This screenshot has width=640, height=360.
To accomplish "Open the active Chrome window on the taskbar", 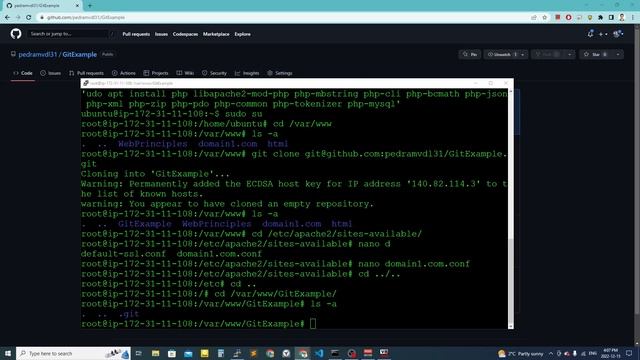I will pyautogui.click(x=302, y=353).
